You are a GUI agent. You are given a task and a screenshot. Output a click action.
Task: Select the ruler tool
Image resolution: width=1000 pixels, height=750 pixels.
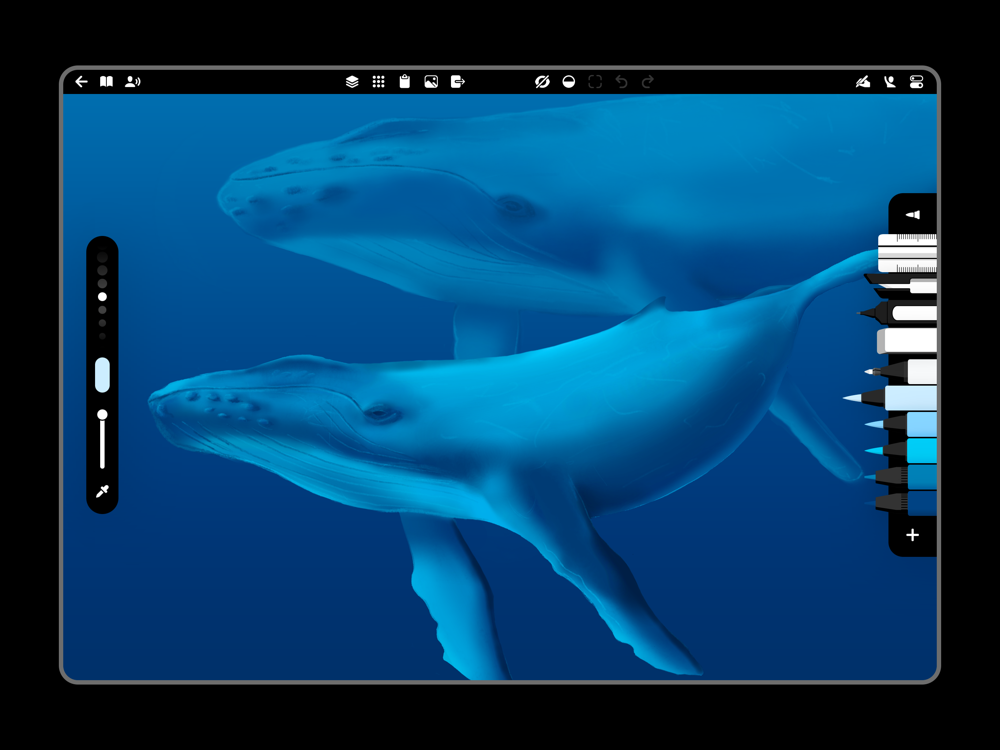pyautogui.click(x=907, y=253)
